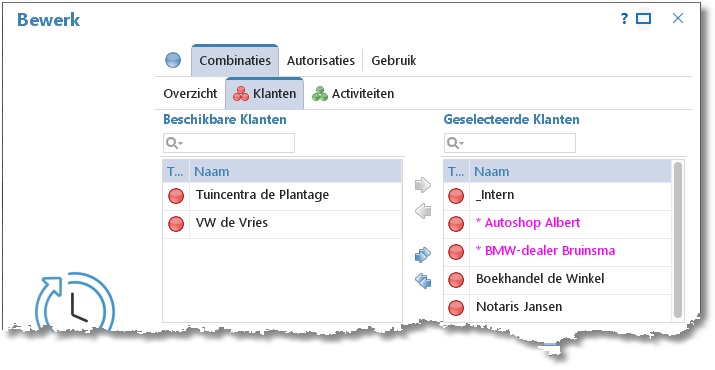The width and height of the screenshot is (715, 370).
Task: Click the Geselecteerde Klanten list scrollbar
Action: 678,240
